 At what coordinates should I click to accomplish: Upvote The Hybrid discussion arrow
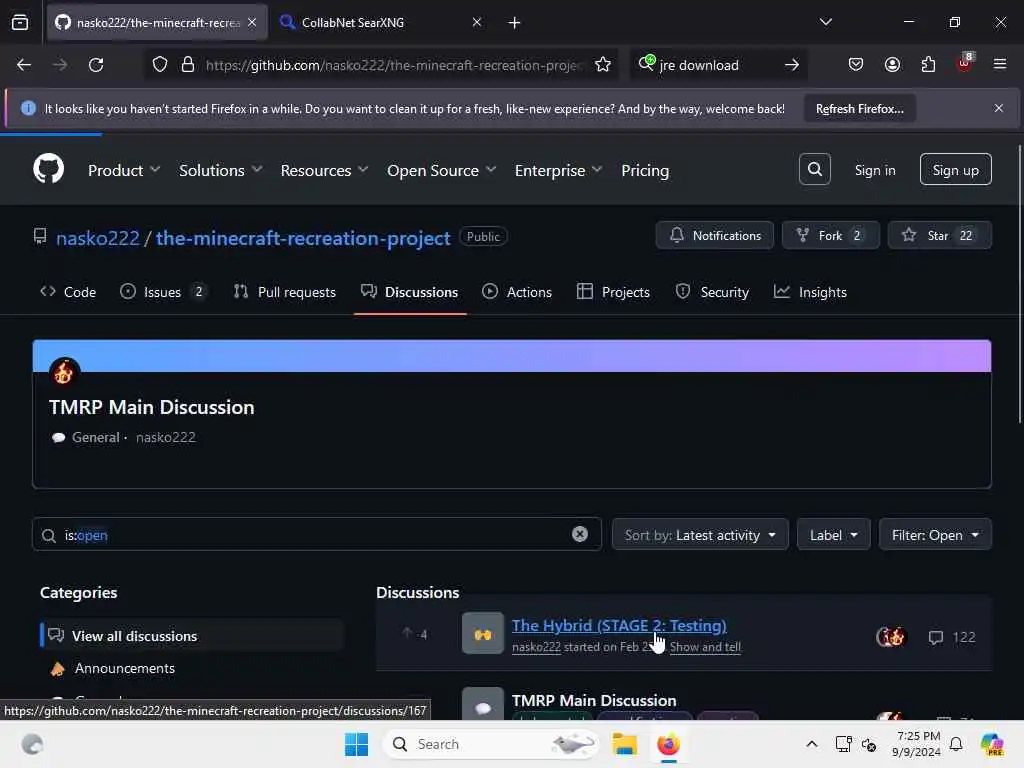pyautogui.click(x=408, y=632)
